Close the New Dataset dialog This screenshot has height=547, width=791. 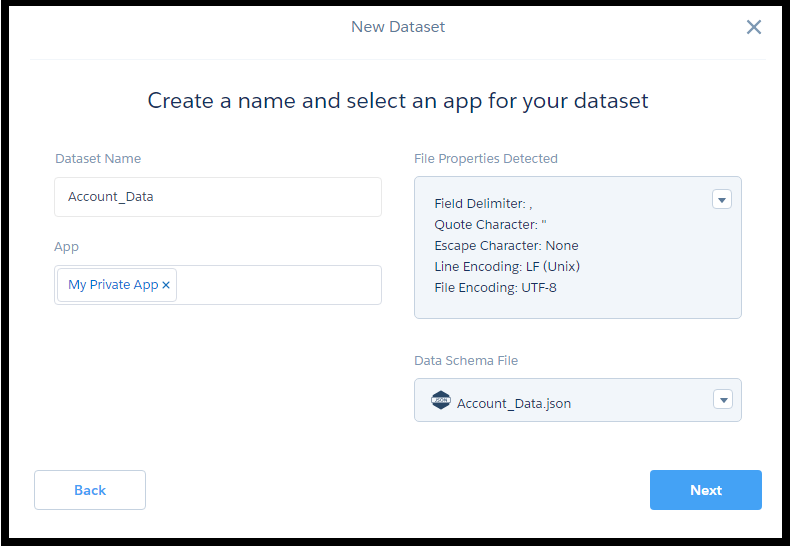tap(754, 27)
